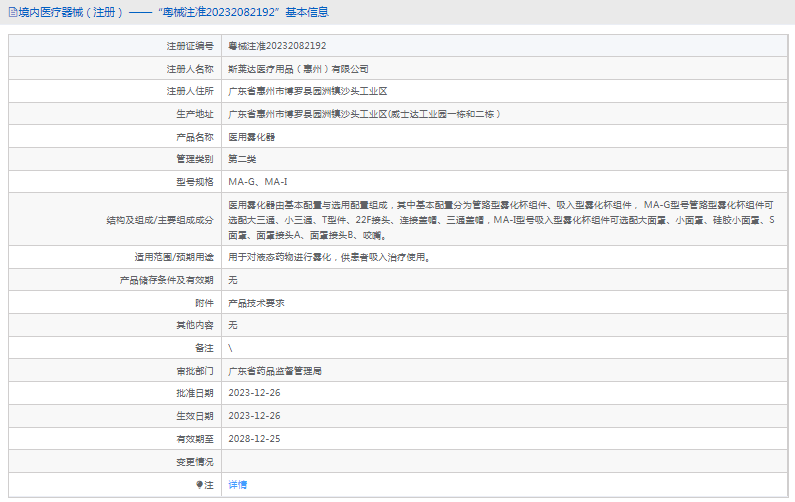Open the 详情 link in the 注 row
Image resolution: width=795 pixels, height=502 pixels.
237,485
